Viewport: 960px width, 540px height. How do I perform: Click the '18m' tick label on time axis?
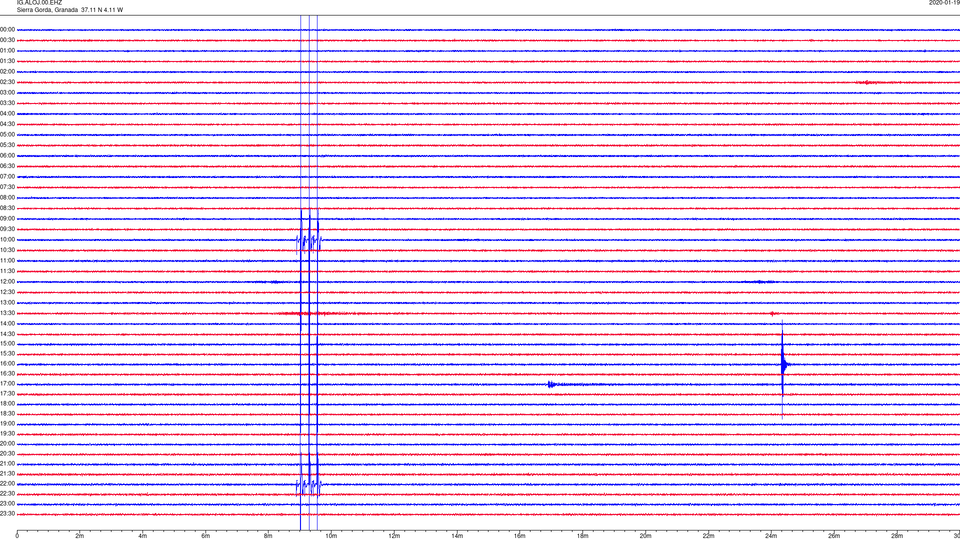pyautogui.click(x=582, y=536)
